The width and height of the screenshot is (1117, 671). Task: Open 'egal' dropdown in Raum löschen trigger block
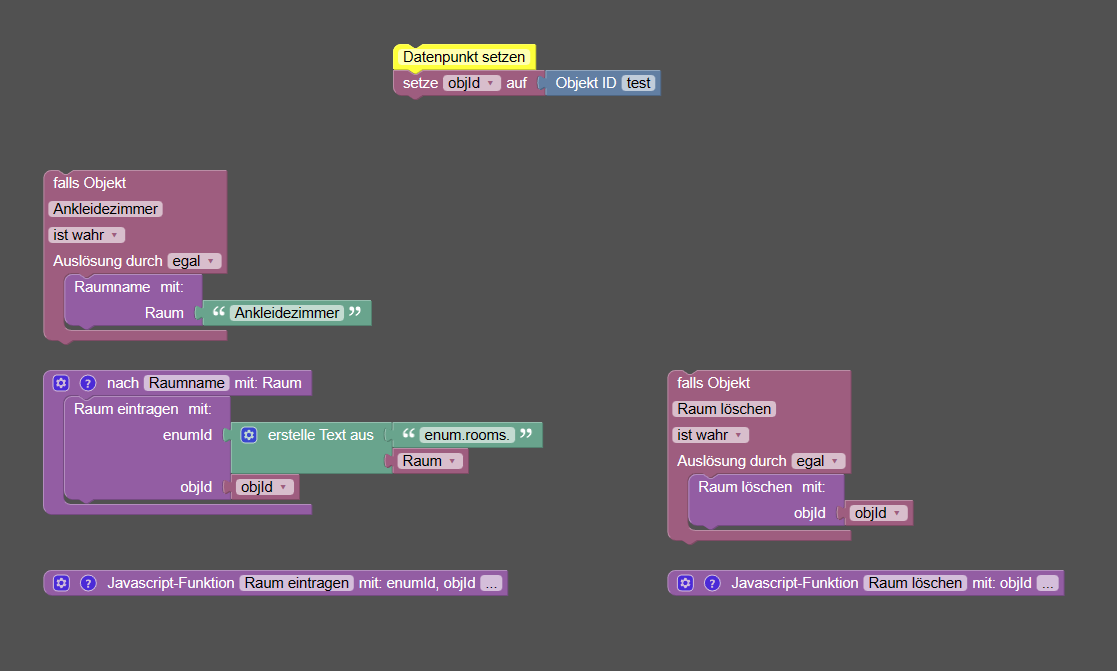click(x=819, y=461)
